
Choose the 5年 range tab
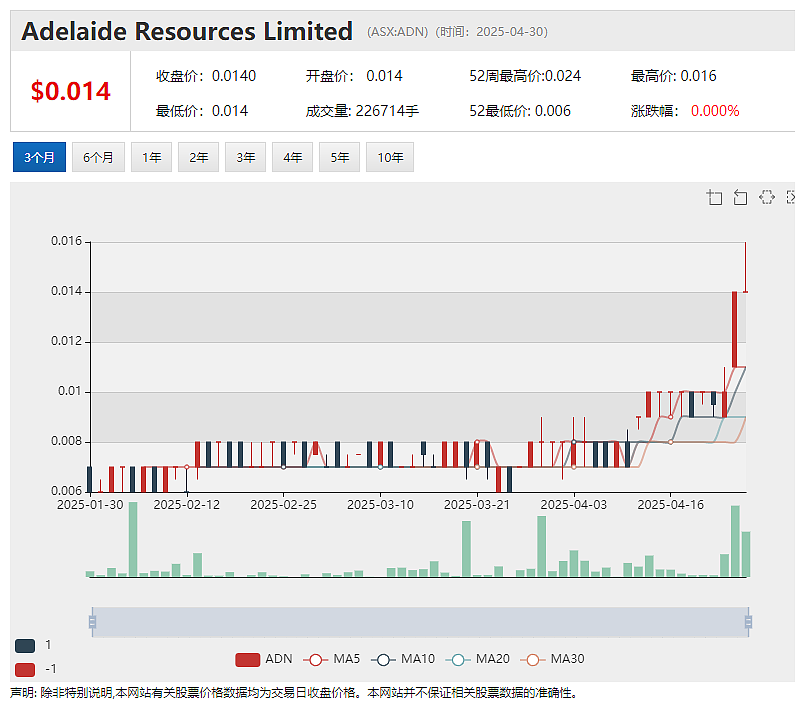[x=339, y=157]
